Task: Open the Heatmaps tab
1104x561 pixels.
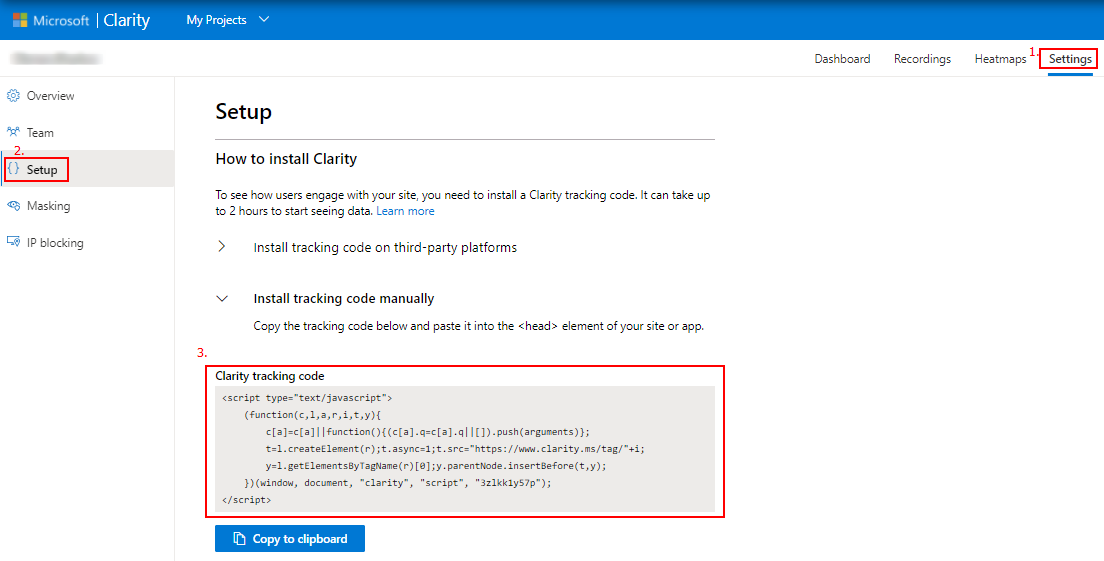Action: point(1000,58)
